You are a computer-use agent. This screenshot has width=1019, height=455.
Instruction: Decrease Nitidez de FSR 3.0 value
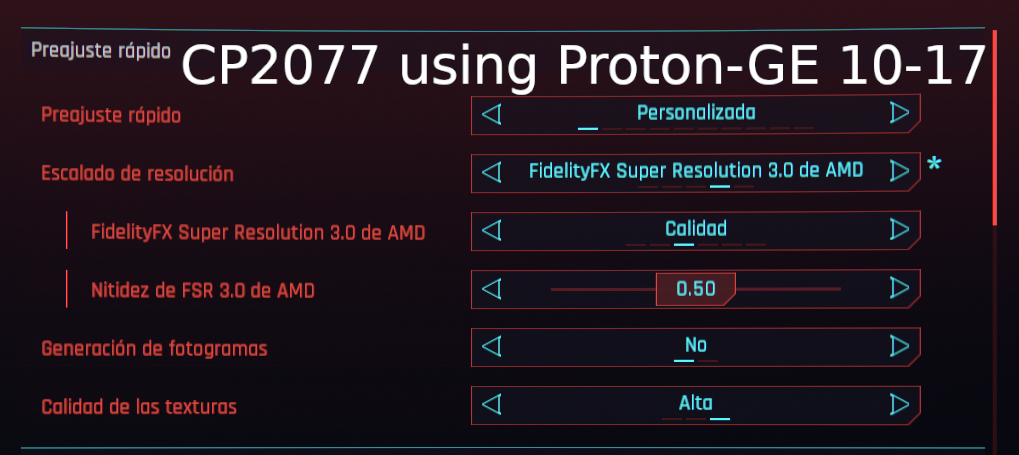point(491,289)
